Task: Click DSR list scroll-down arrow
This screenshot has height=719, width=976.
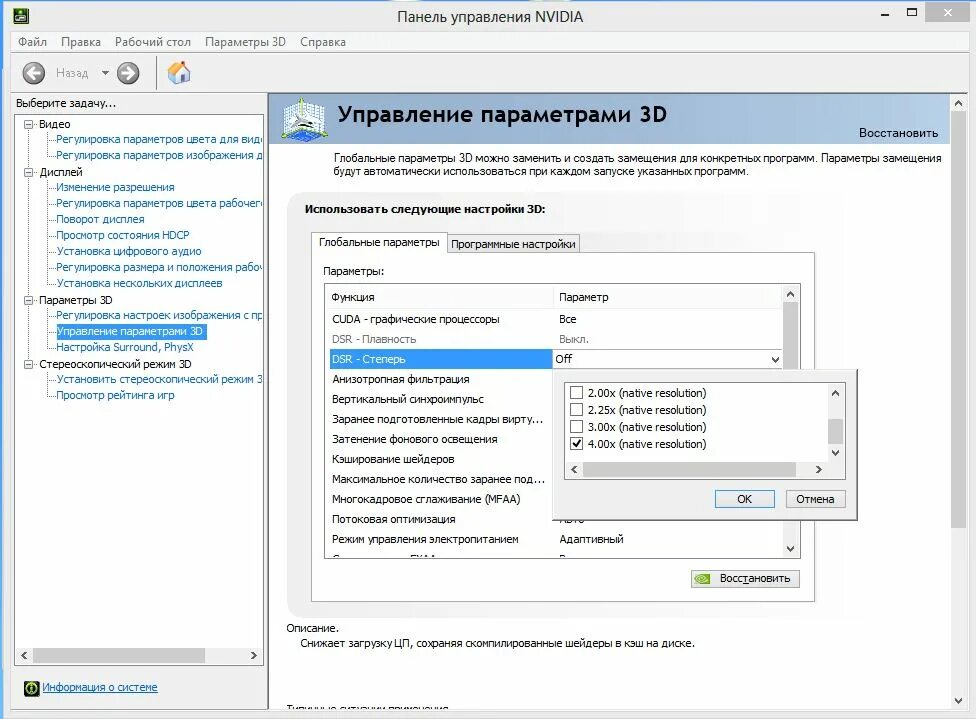Action: [835, 453]
